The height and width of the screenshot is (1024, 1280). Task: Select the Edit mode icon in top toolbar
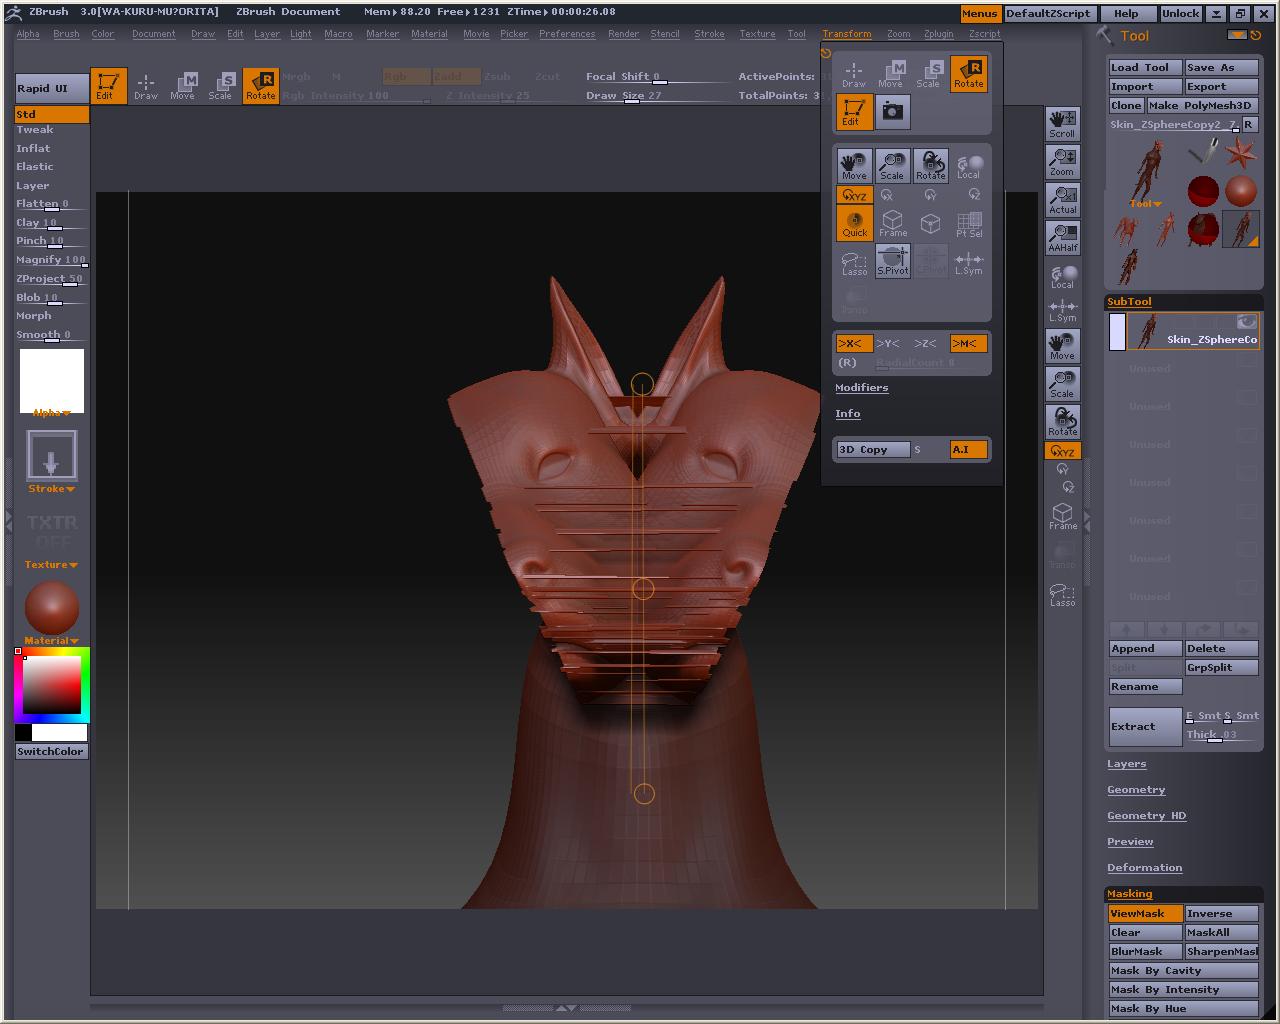(108, 85)
